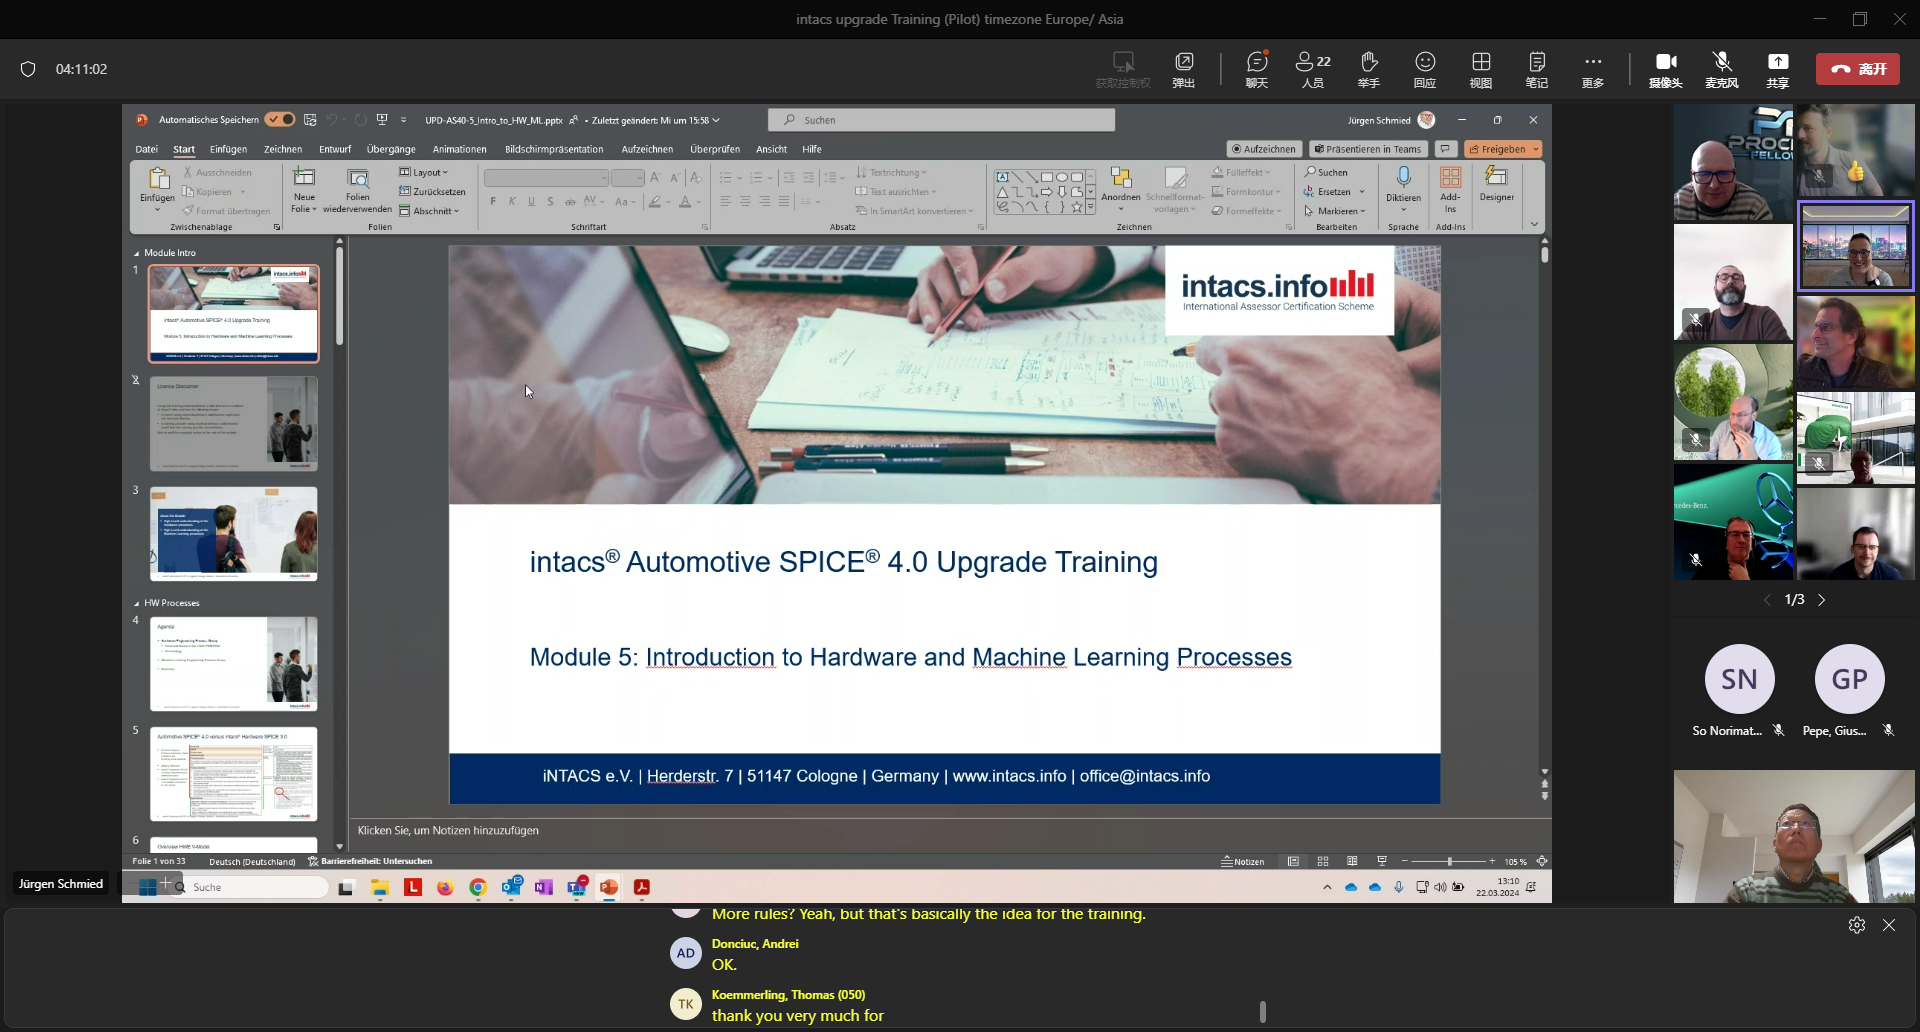Expand the Ersetzen dropdown arrow

click(1362, 191)
